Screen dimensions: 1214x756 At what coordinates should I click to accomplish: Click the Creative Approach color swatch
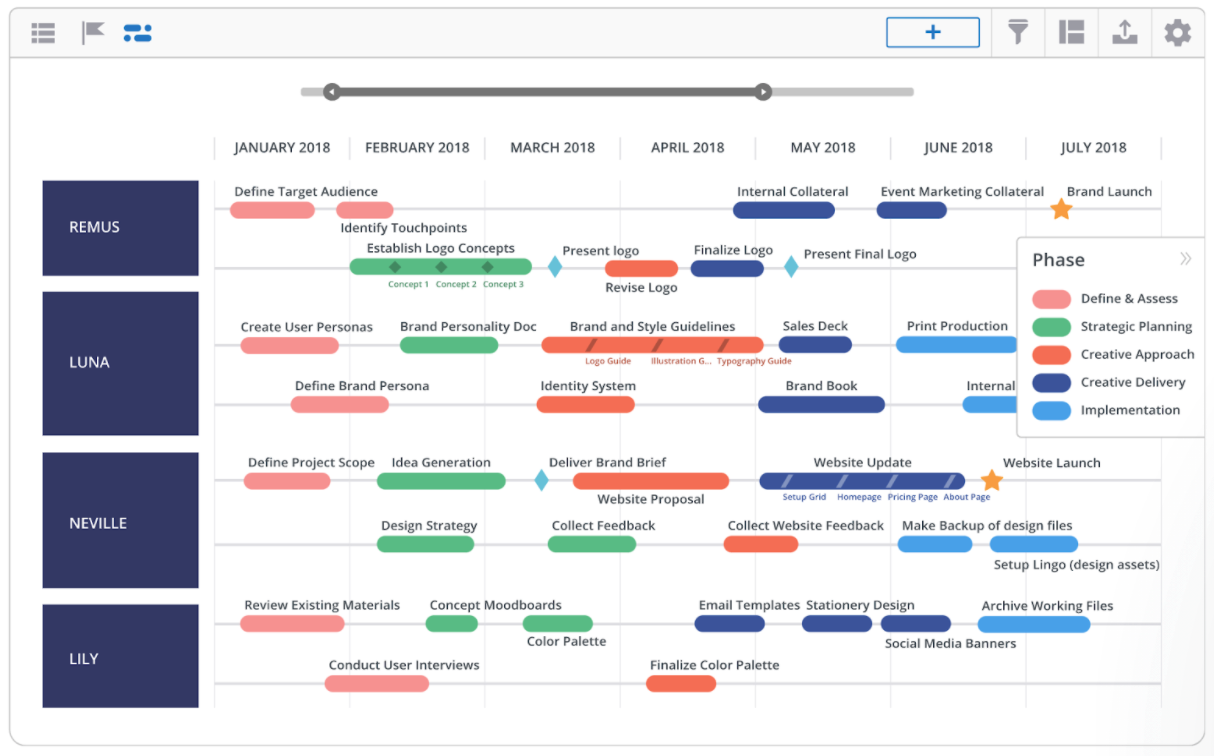pyautogui.click(x=1051, y=354)
